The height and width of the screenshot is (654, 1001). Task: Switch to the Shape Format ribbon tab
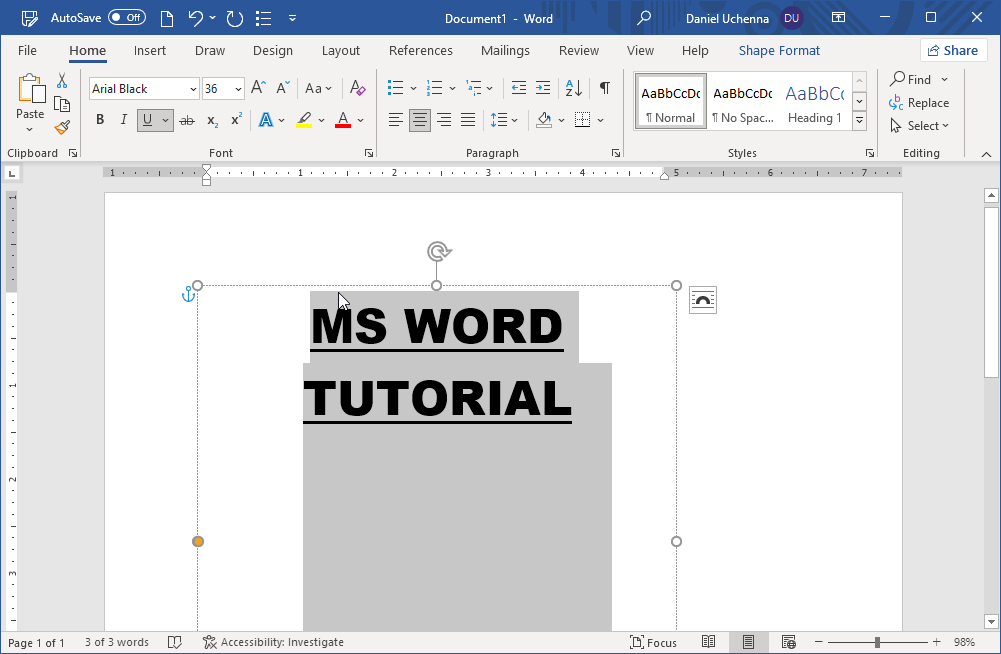point(779,50)
